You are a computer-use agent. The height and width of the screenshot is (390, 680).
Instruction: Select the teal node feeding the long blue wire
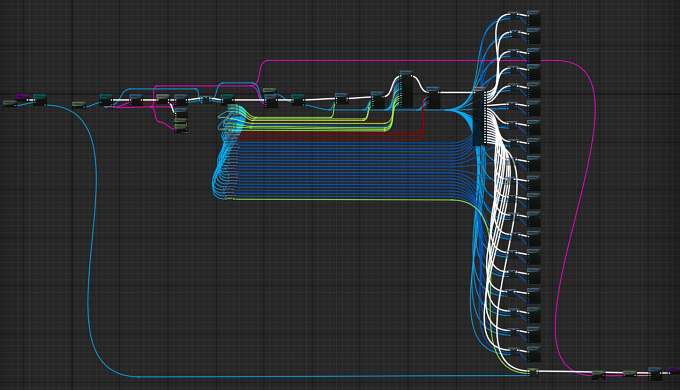[x=40, y=100]
